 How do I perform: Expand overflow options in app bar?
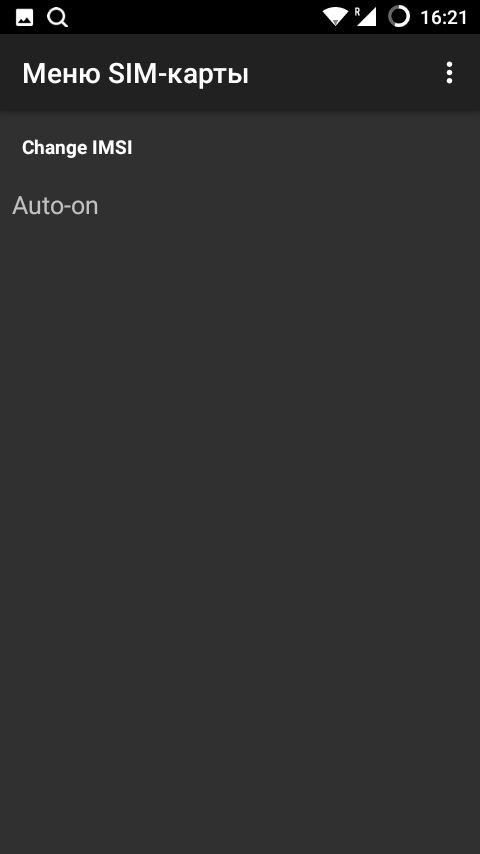[x=449, y=72]
